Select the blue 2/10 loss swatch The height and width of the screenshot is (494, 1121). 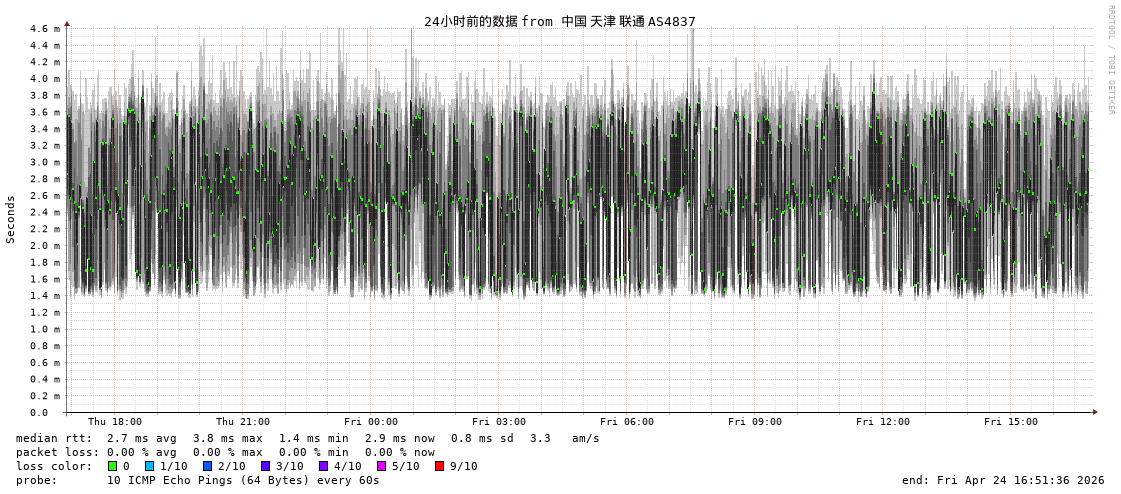(x=207, y=466)
